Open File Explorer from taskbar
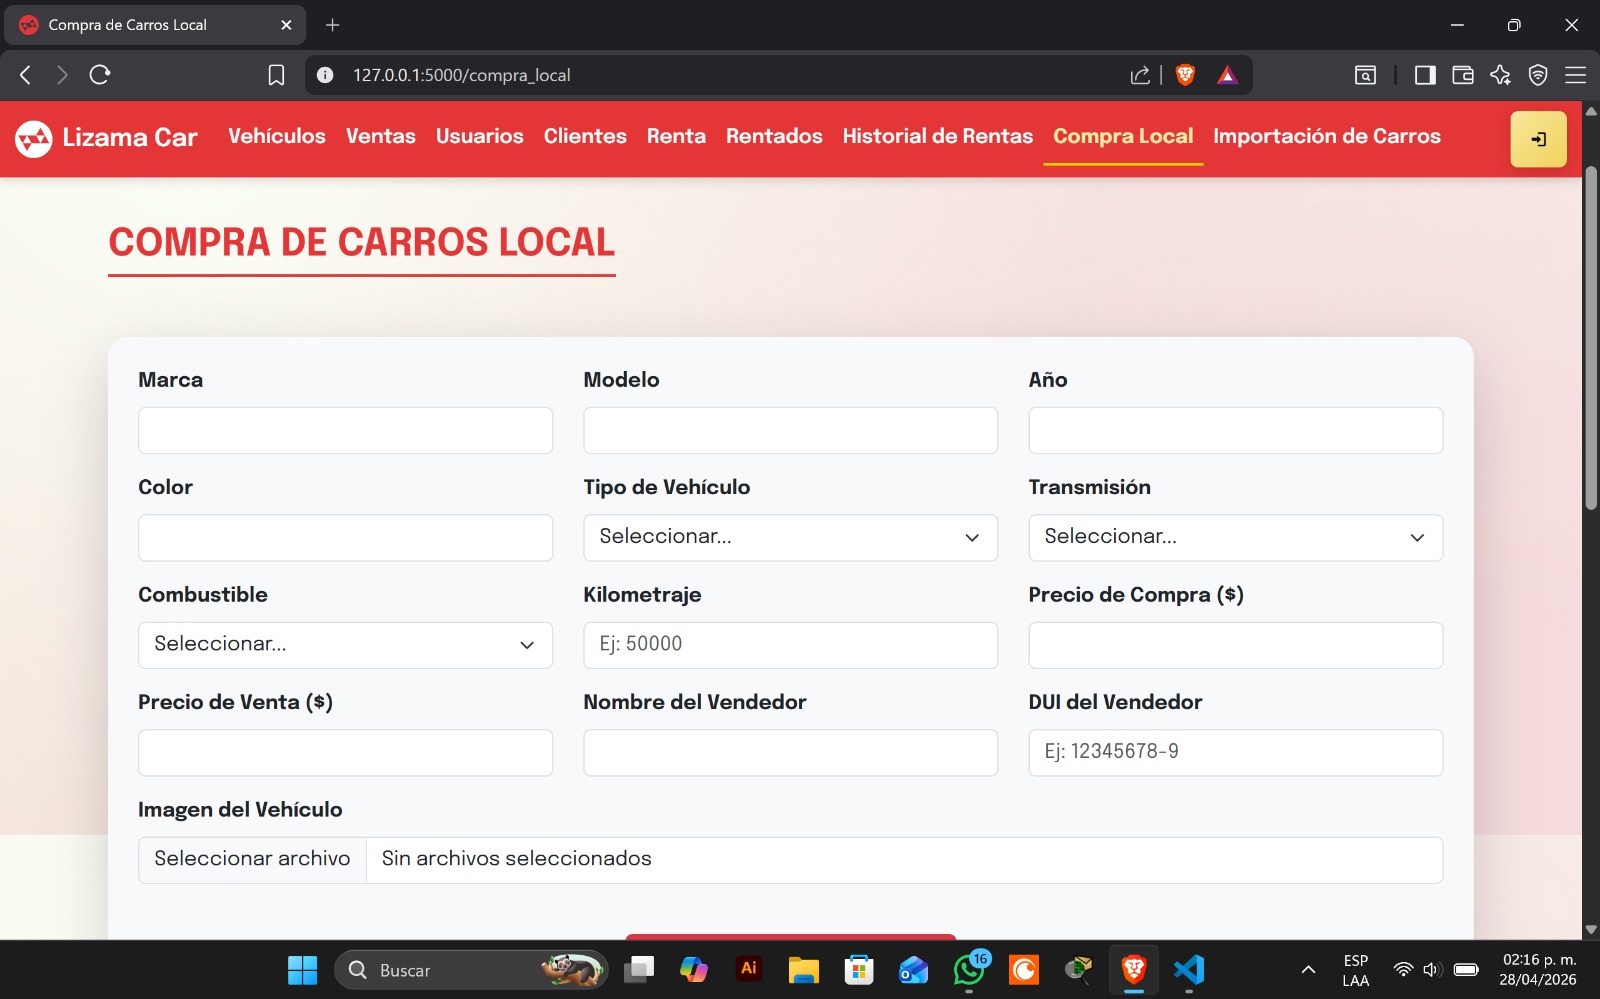Screen dimensions: 1600x999 [803, 970]
